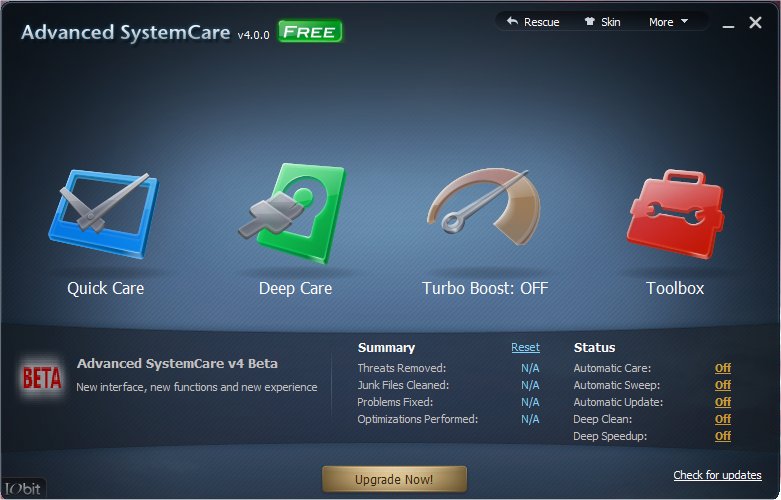Open the Skin menu item
This screenshot has height=500, width=781.
pos(602,22)
